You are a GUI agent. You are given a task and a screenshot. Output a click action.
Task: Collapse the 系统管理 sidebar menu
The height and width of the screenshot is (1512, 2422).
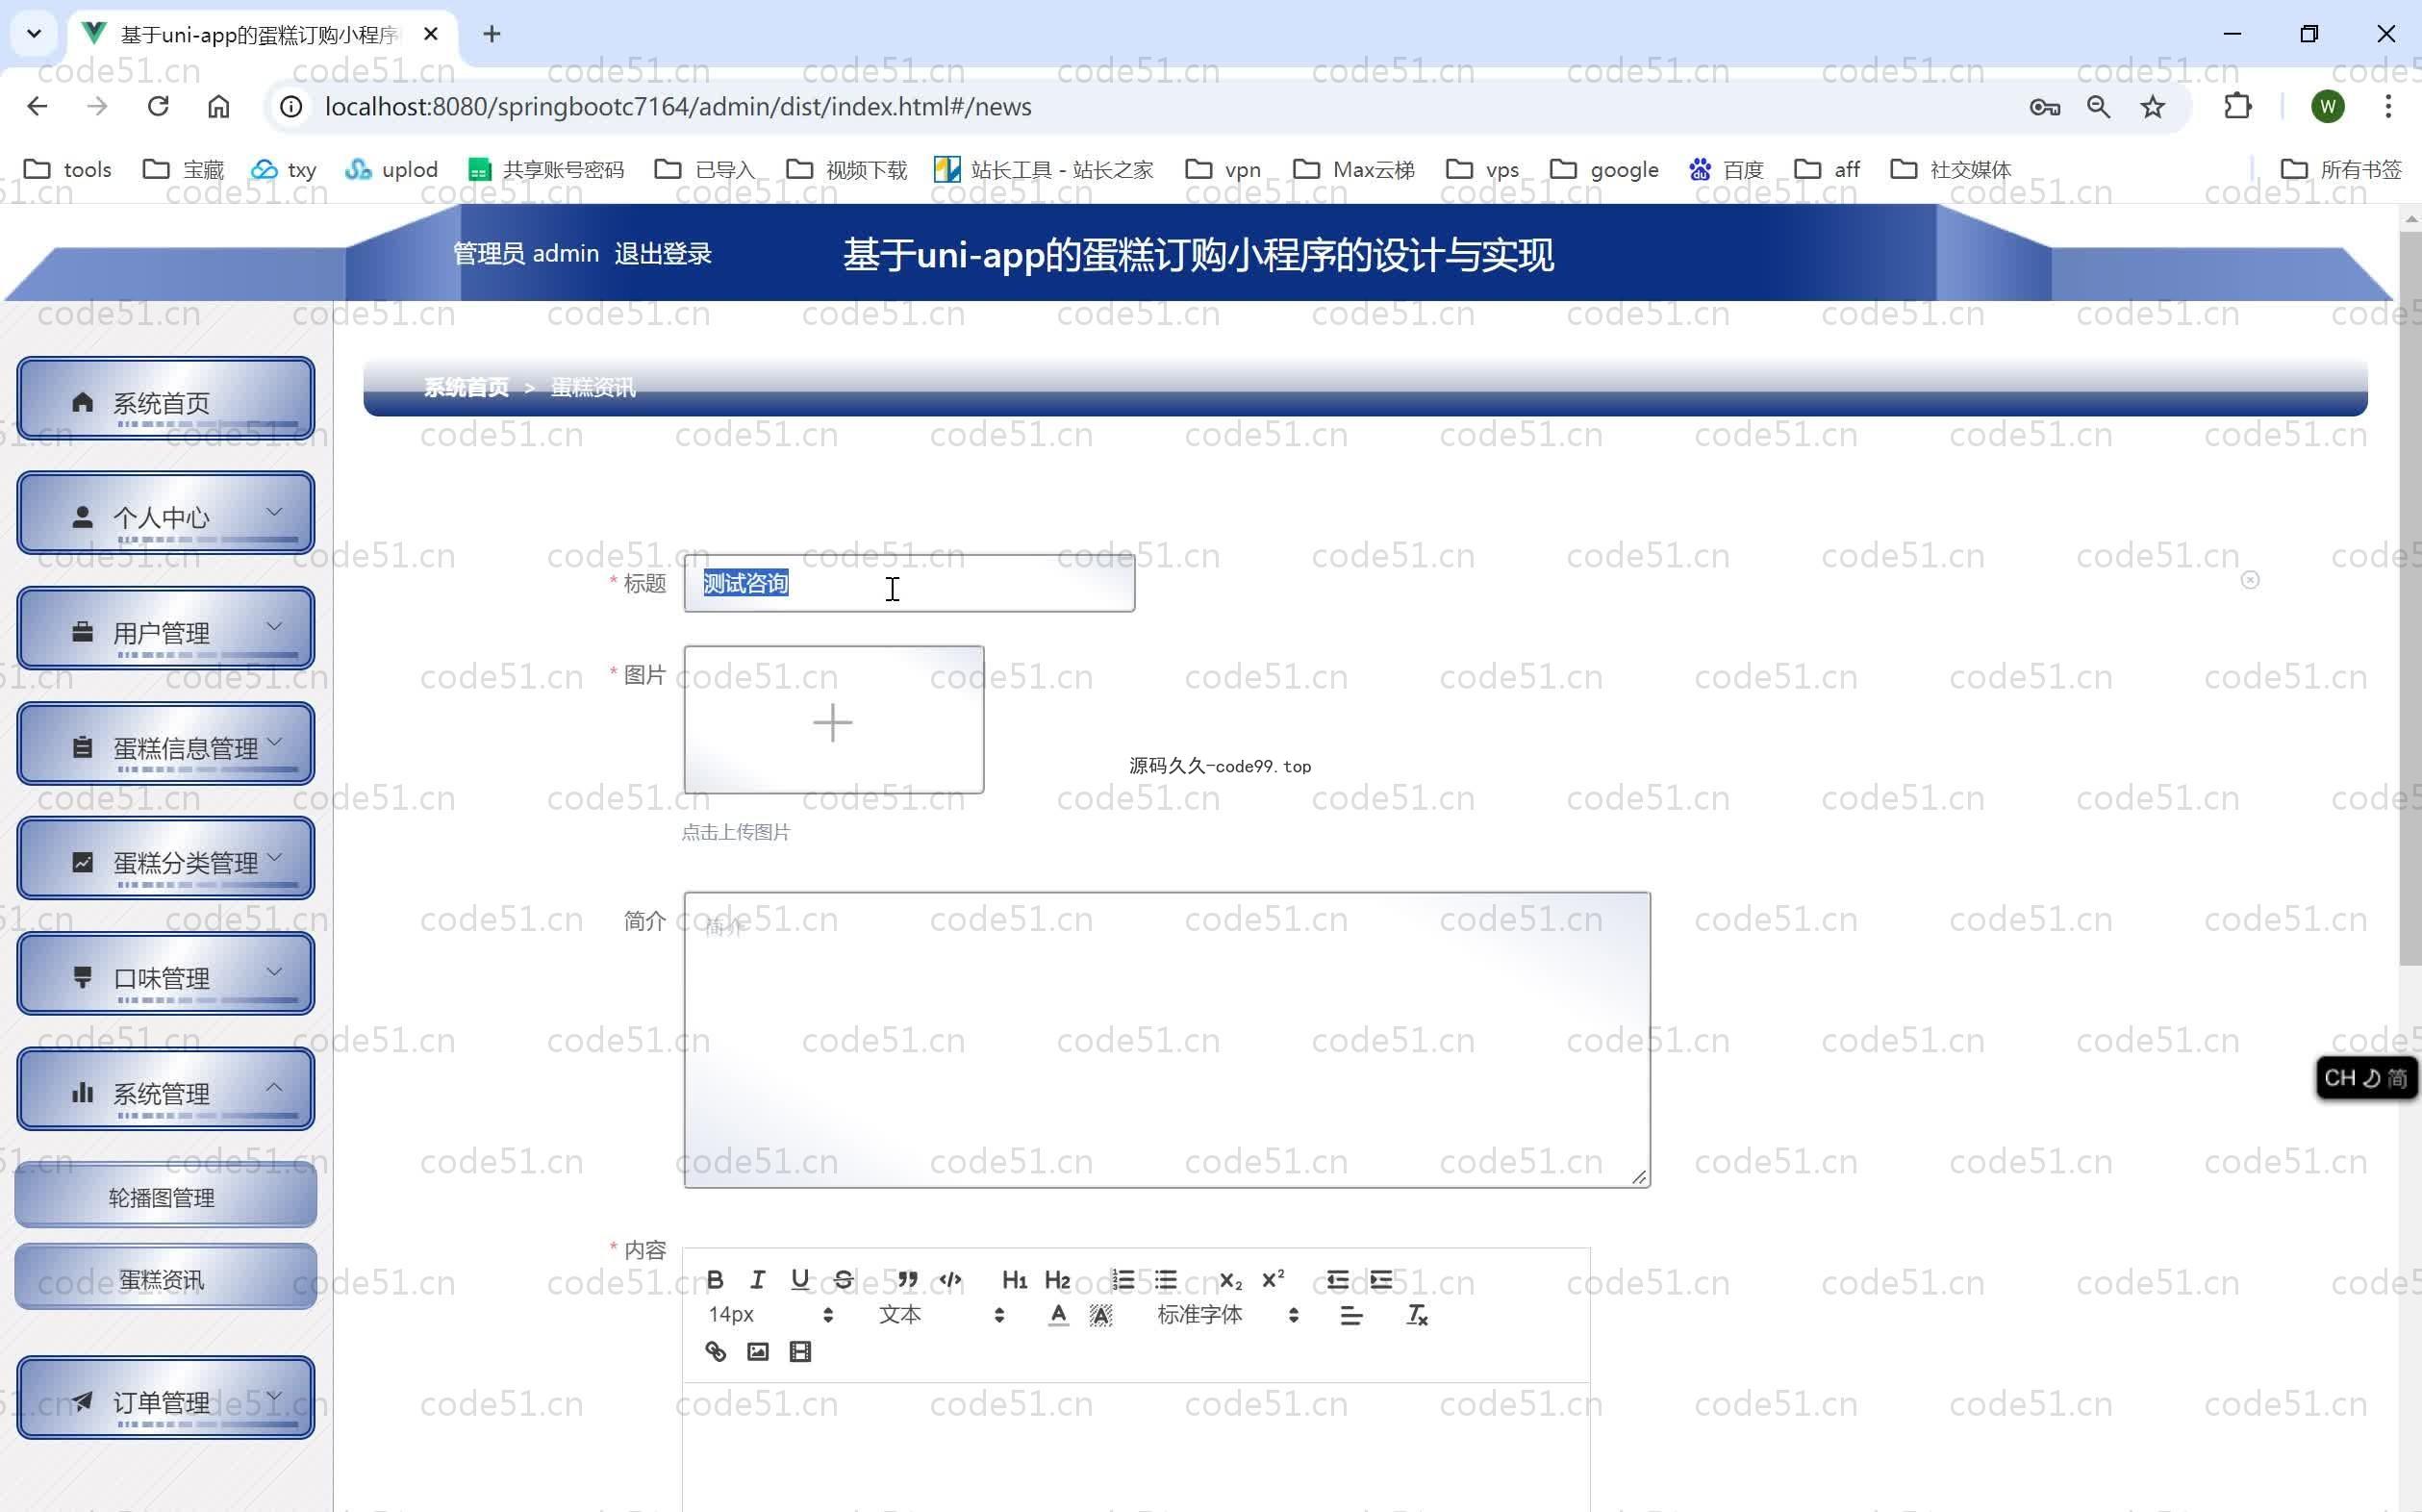pos(166,1090)
